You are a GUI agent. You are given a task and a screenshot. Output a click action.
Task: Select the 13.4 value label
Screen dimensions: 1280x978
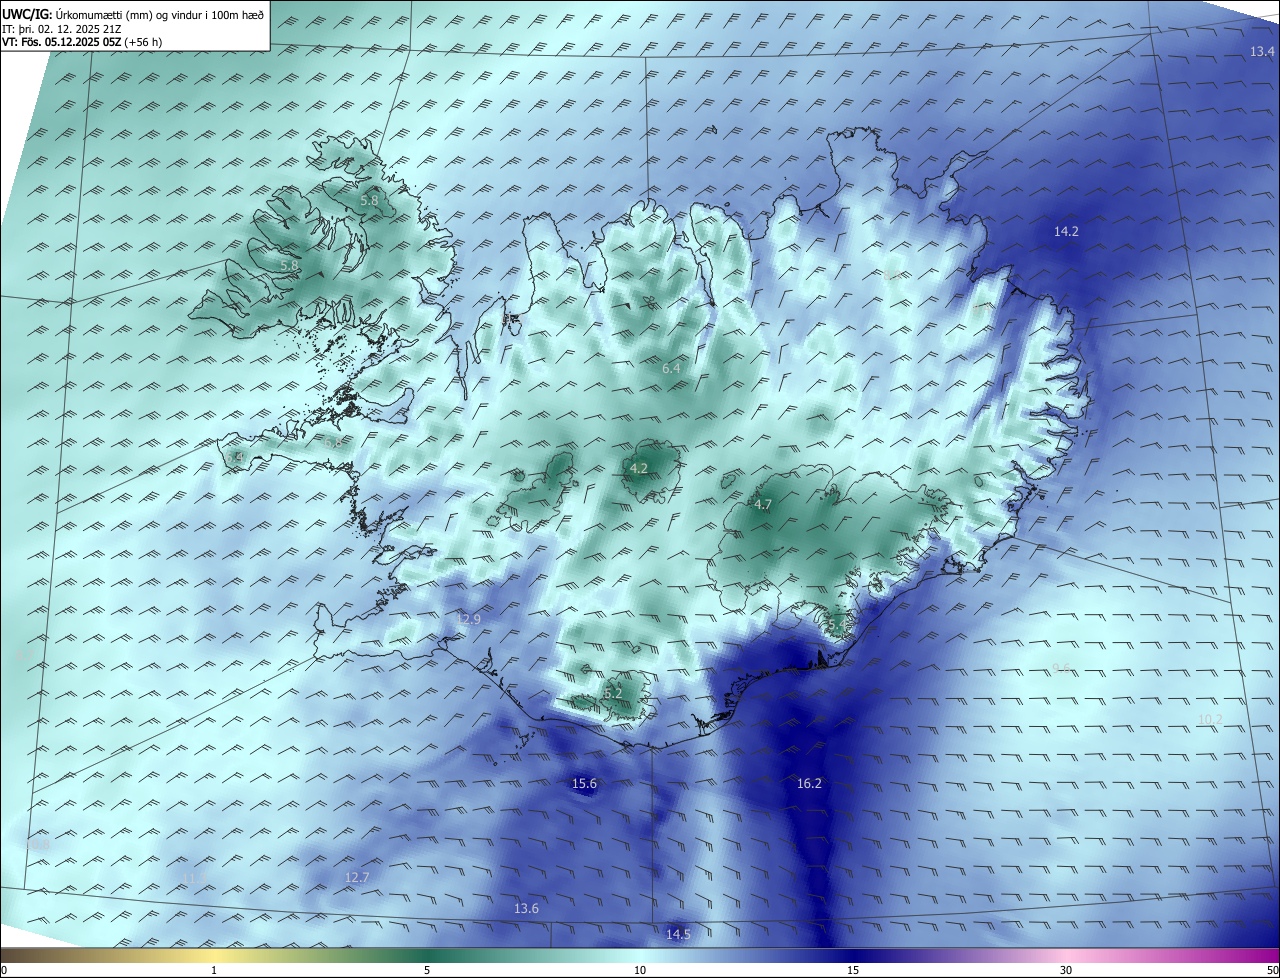(x=1262, y=51)
